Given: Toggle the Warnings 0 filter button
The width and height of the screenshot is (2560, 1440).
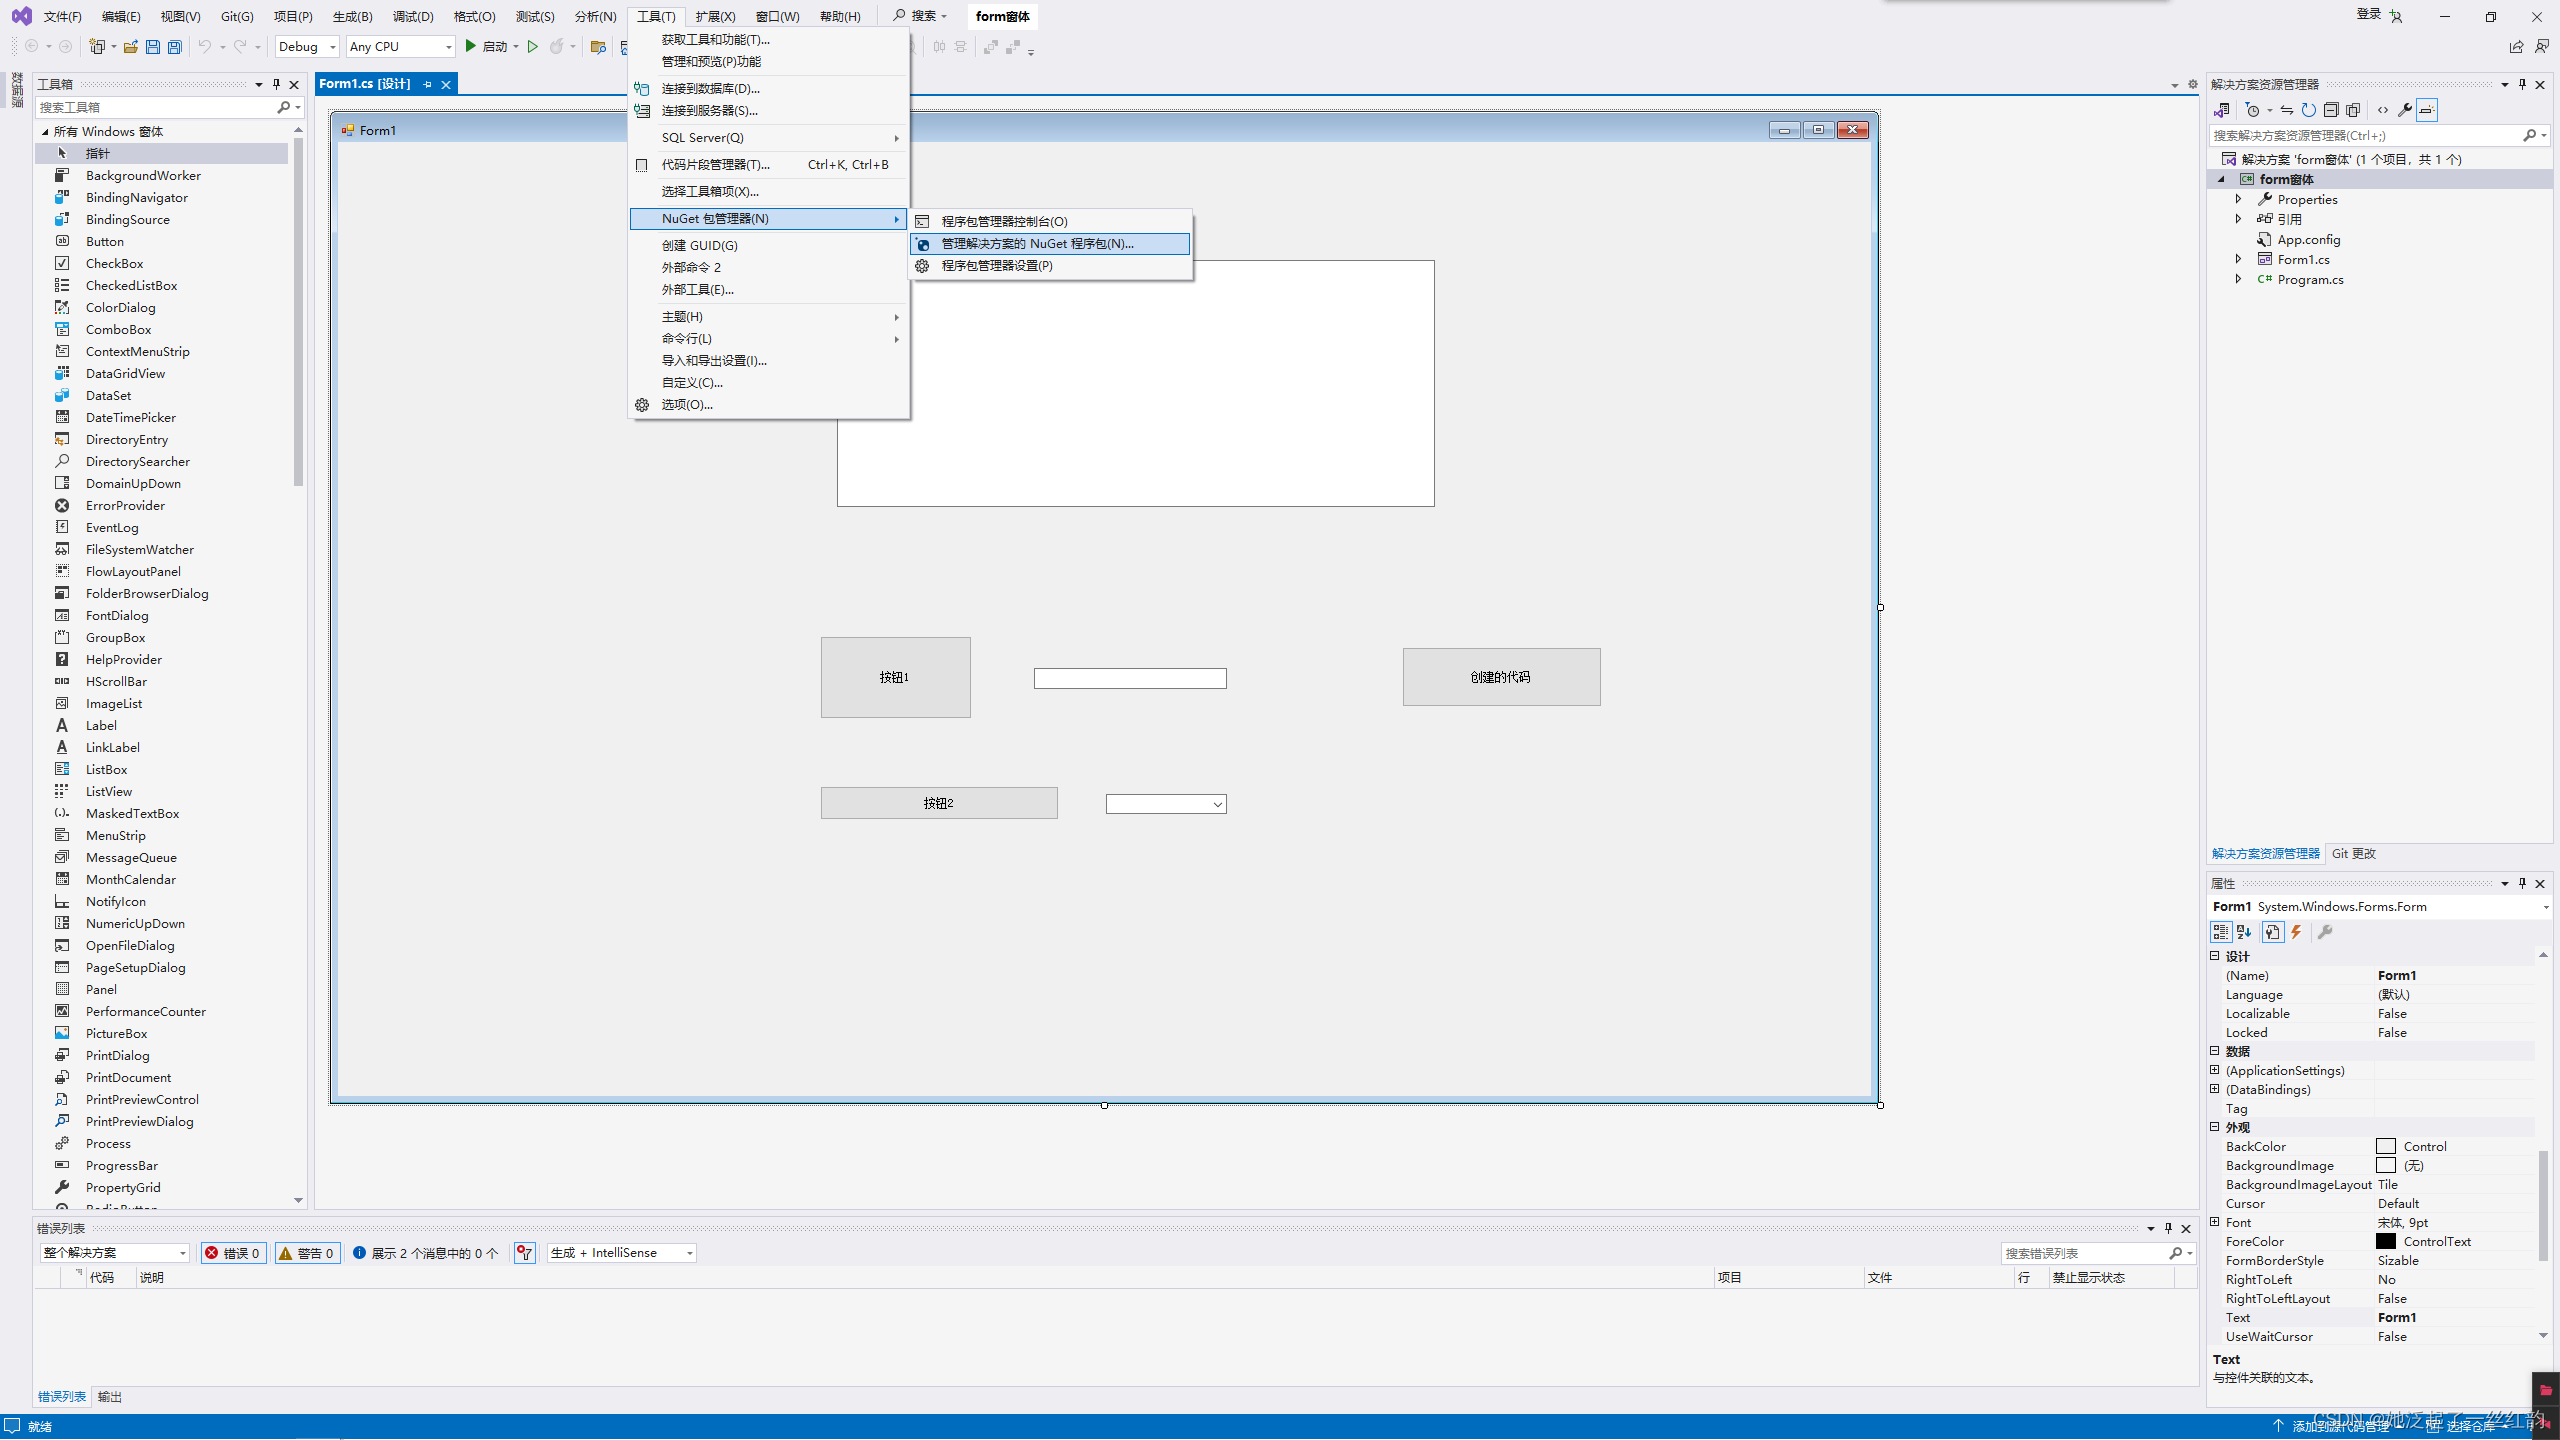Looking at the screenshot, I should [308, 1253].
